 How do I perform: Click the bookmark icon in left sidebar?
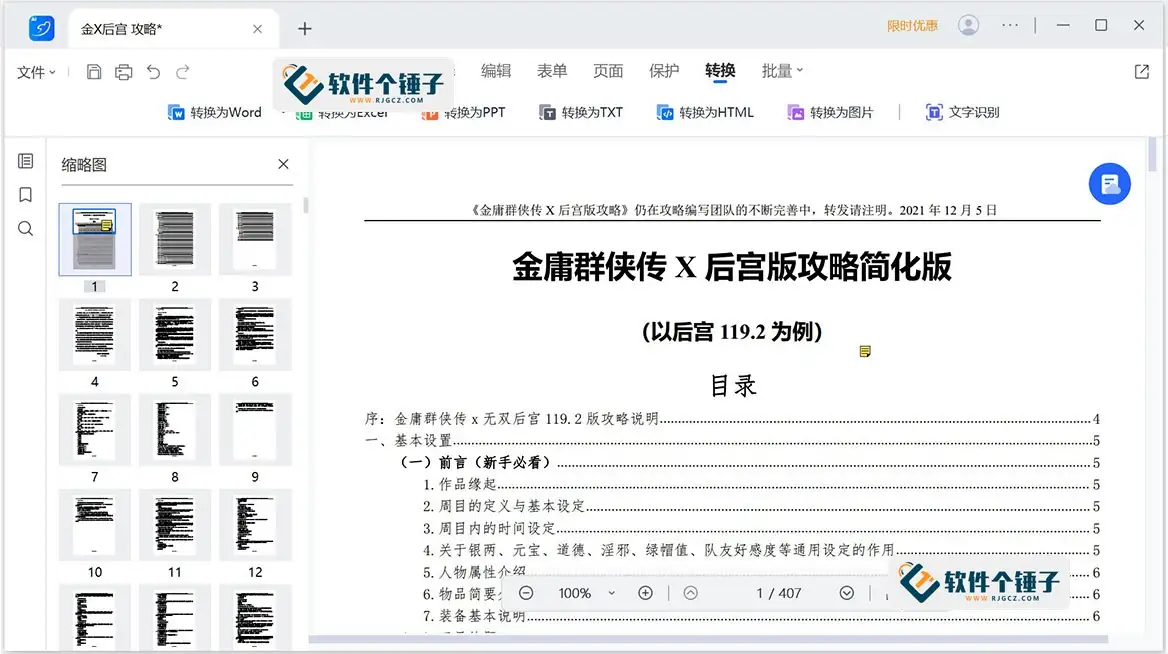click(x=25, y=194)
